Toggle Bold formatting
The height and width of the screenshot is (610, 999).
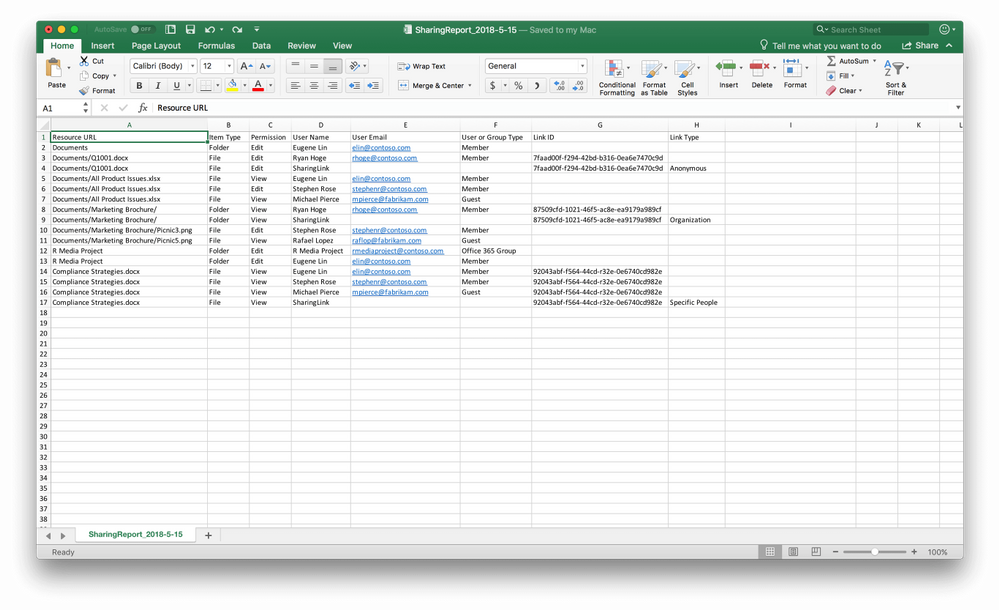coord(139,86)
